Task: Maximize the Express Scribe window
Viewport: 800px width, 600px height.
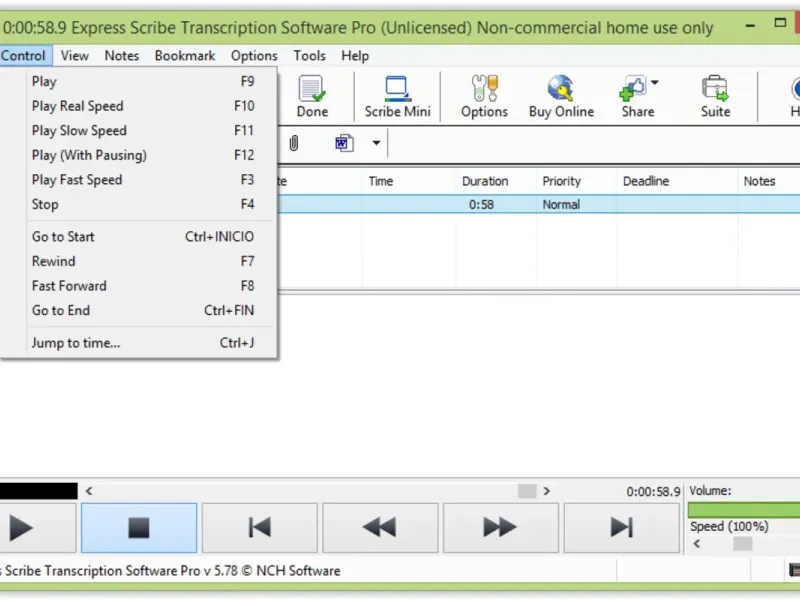Action: (780, 23)
